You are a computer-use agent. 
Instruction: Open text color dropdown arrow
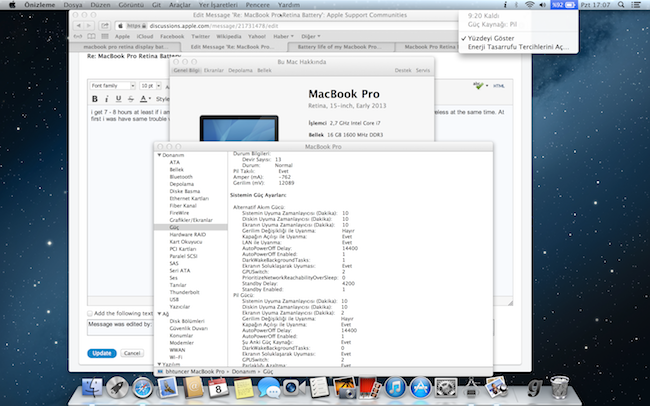click(x=150, y=99)
